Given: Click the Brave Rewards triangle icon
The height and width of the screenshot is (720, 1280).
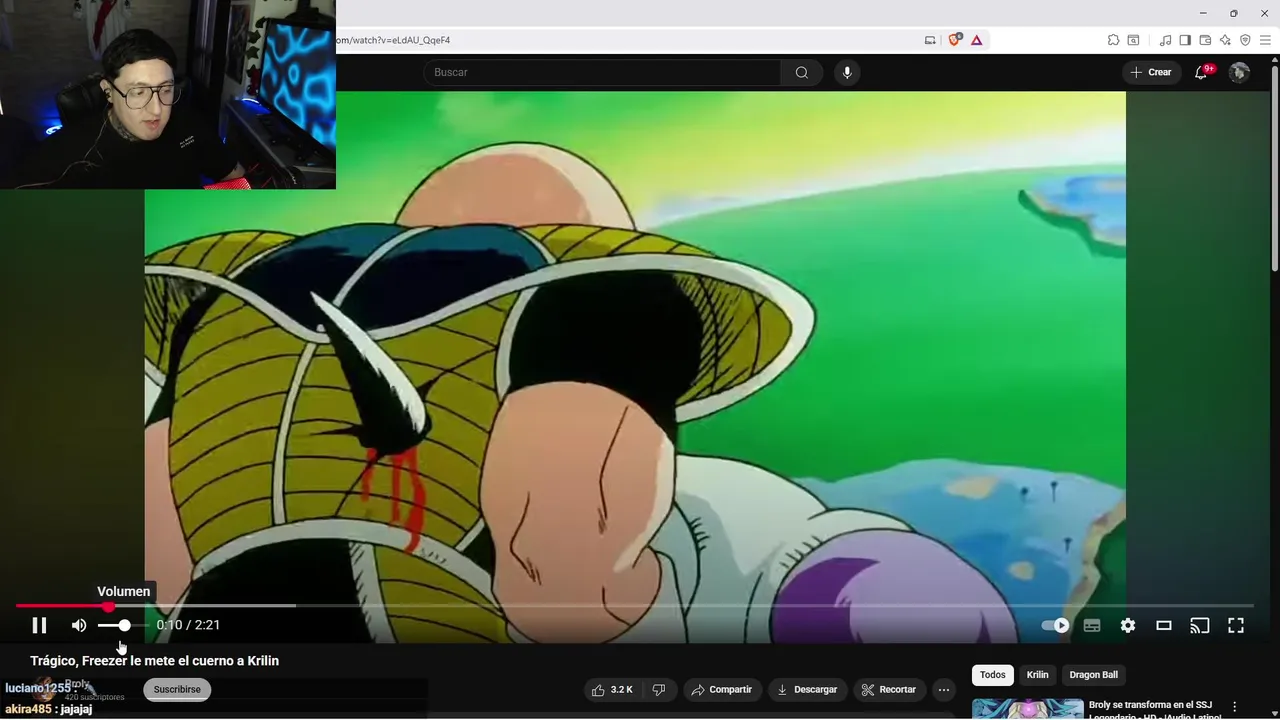Looking at the screenshot, I should coord(976,40).
